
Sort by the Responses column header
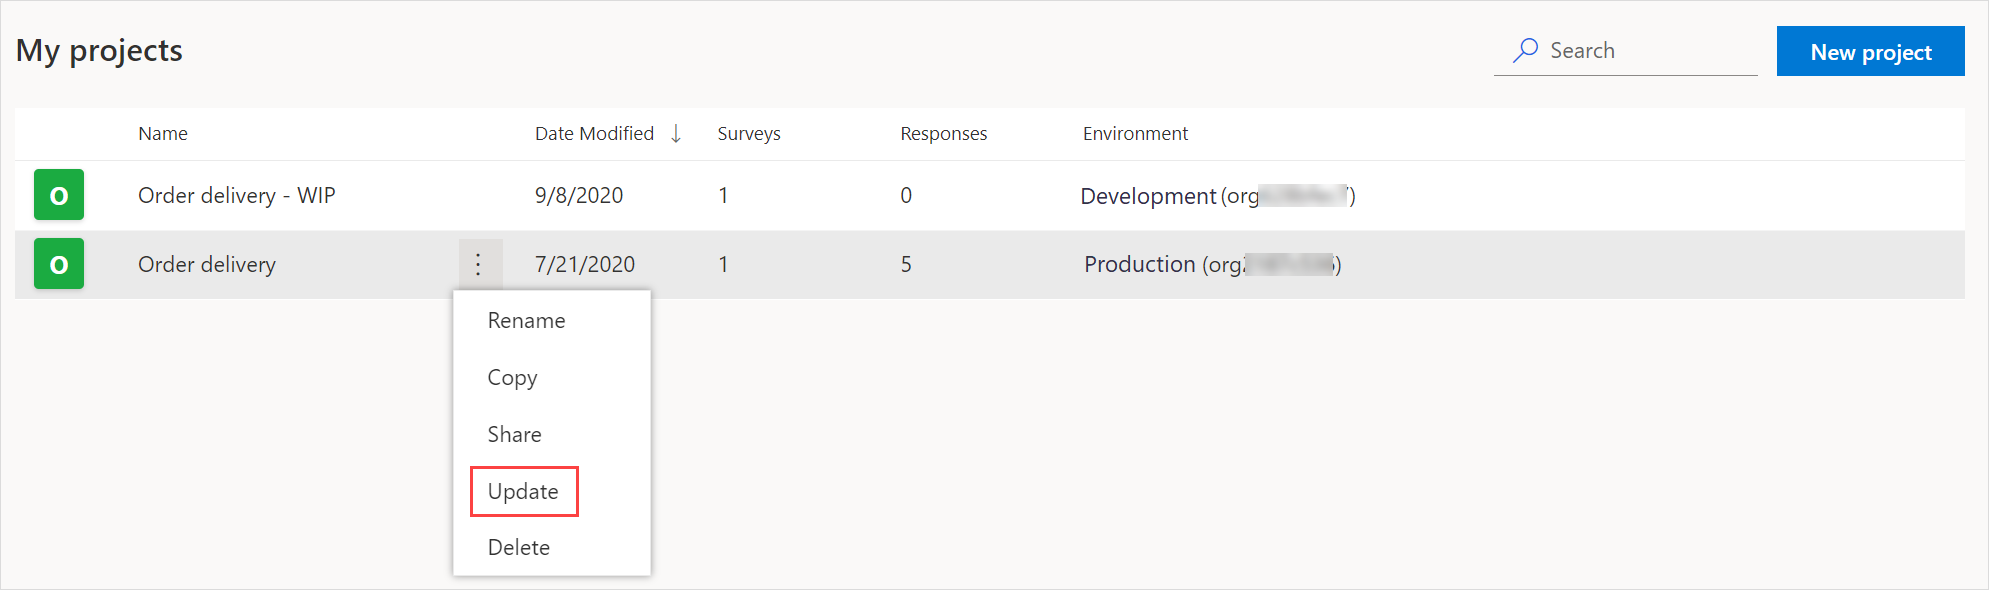click(943, 134)
